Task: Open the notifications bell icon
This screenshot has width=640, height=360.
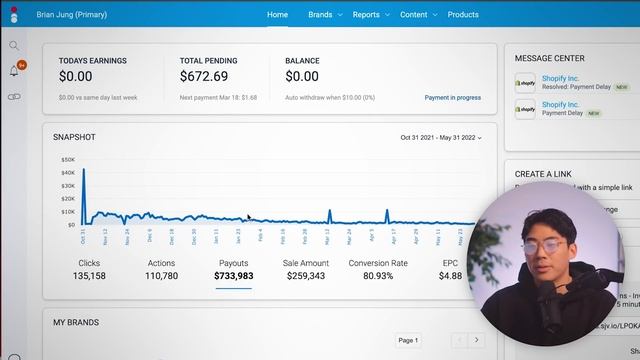Action: click(x=14, y=71)
